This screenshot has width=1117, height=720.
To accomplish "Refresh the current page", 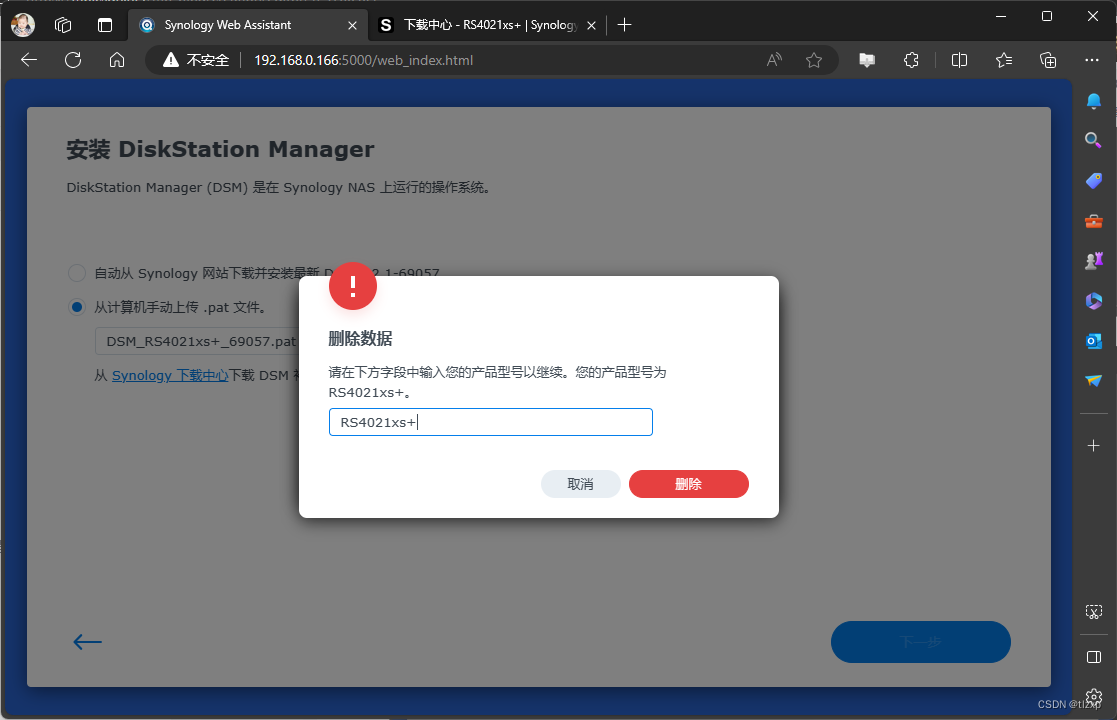I will pos(73,60).
